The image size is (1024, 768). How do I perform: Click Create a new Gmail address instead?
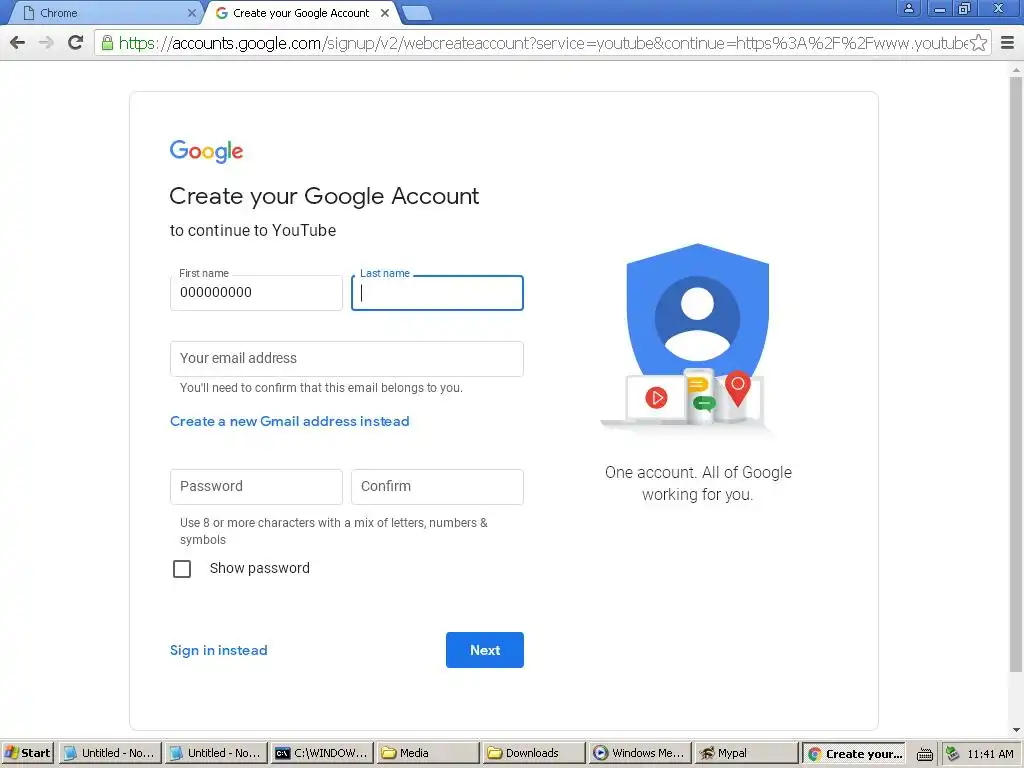click(289, 421)
